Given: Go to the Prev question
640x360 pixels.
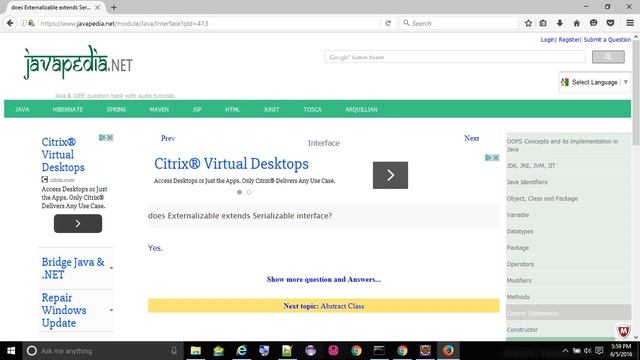Looking at the screenshot, I should click(168, 138).
